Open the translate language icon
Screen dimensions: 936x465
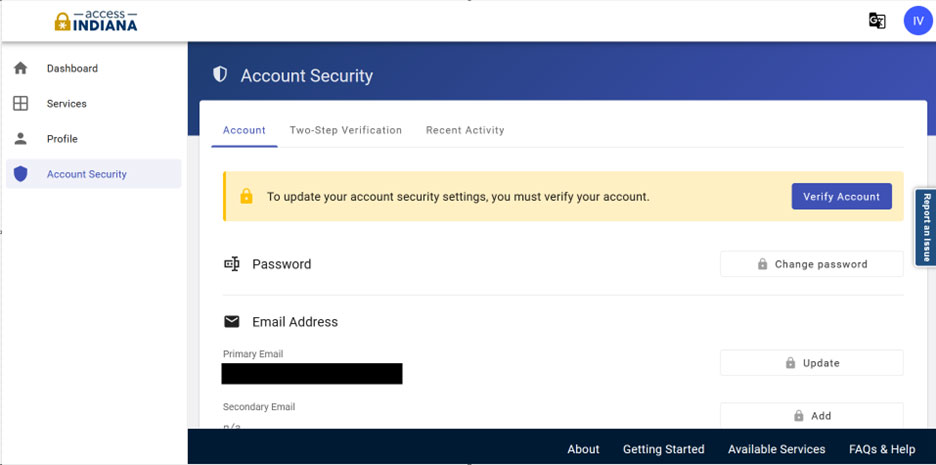click(877, 21)
